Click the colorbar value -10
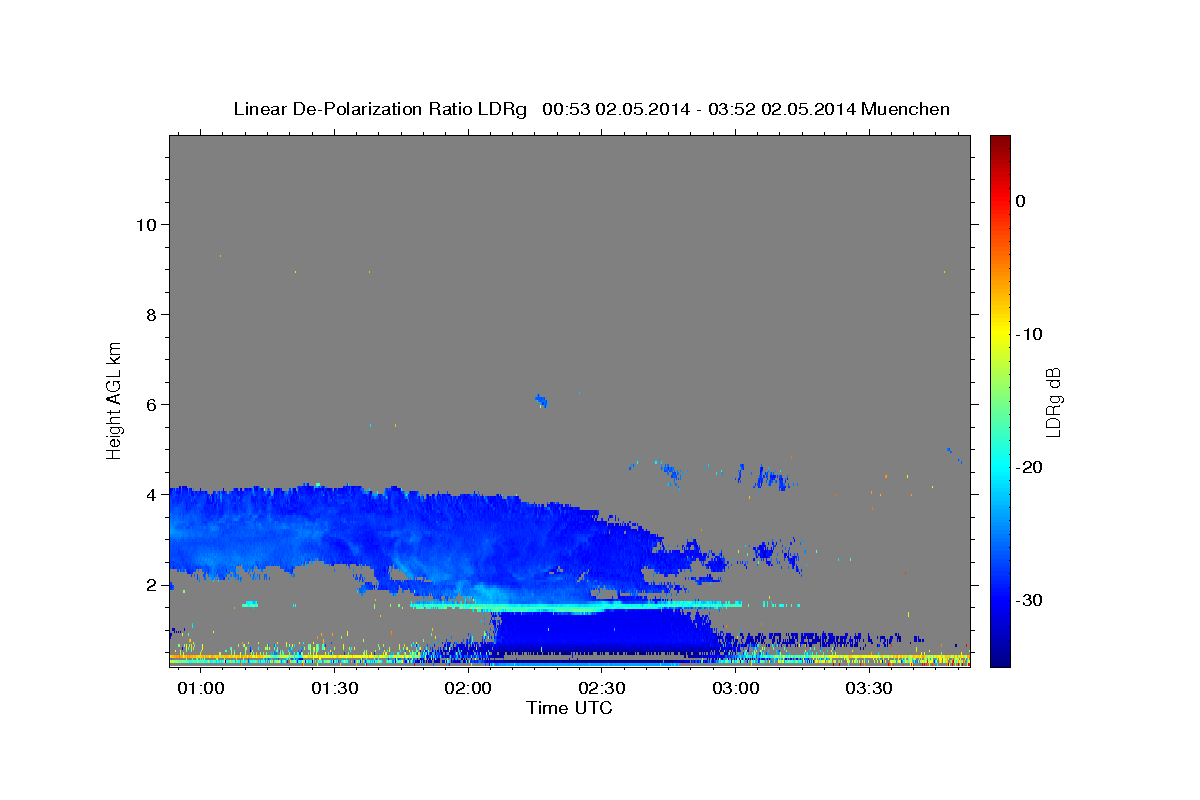 pos(1029,334)
